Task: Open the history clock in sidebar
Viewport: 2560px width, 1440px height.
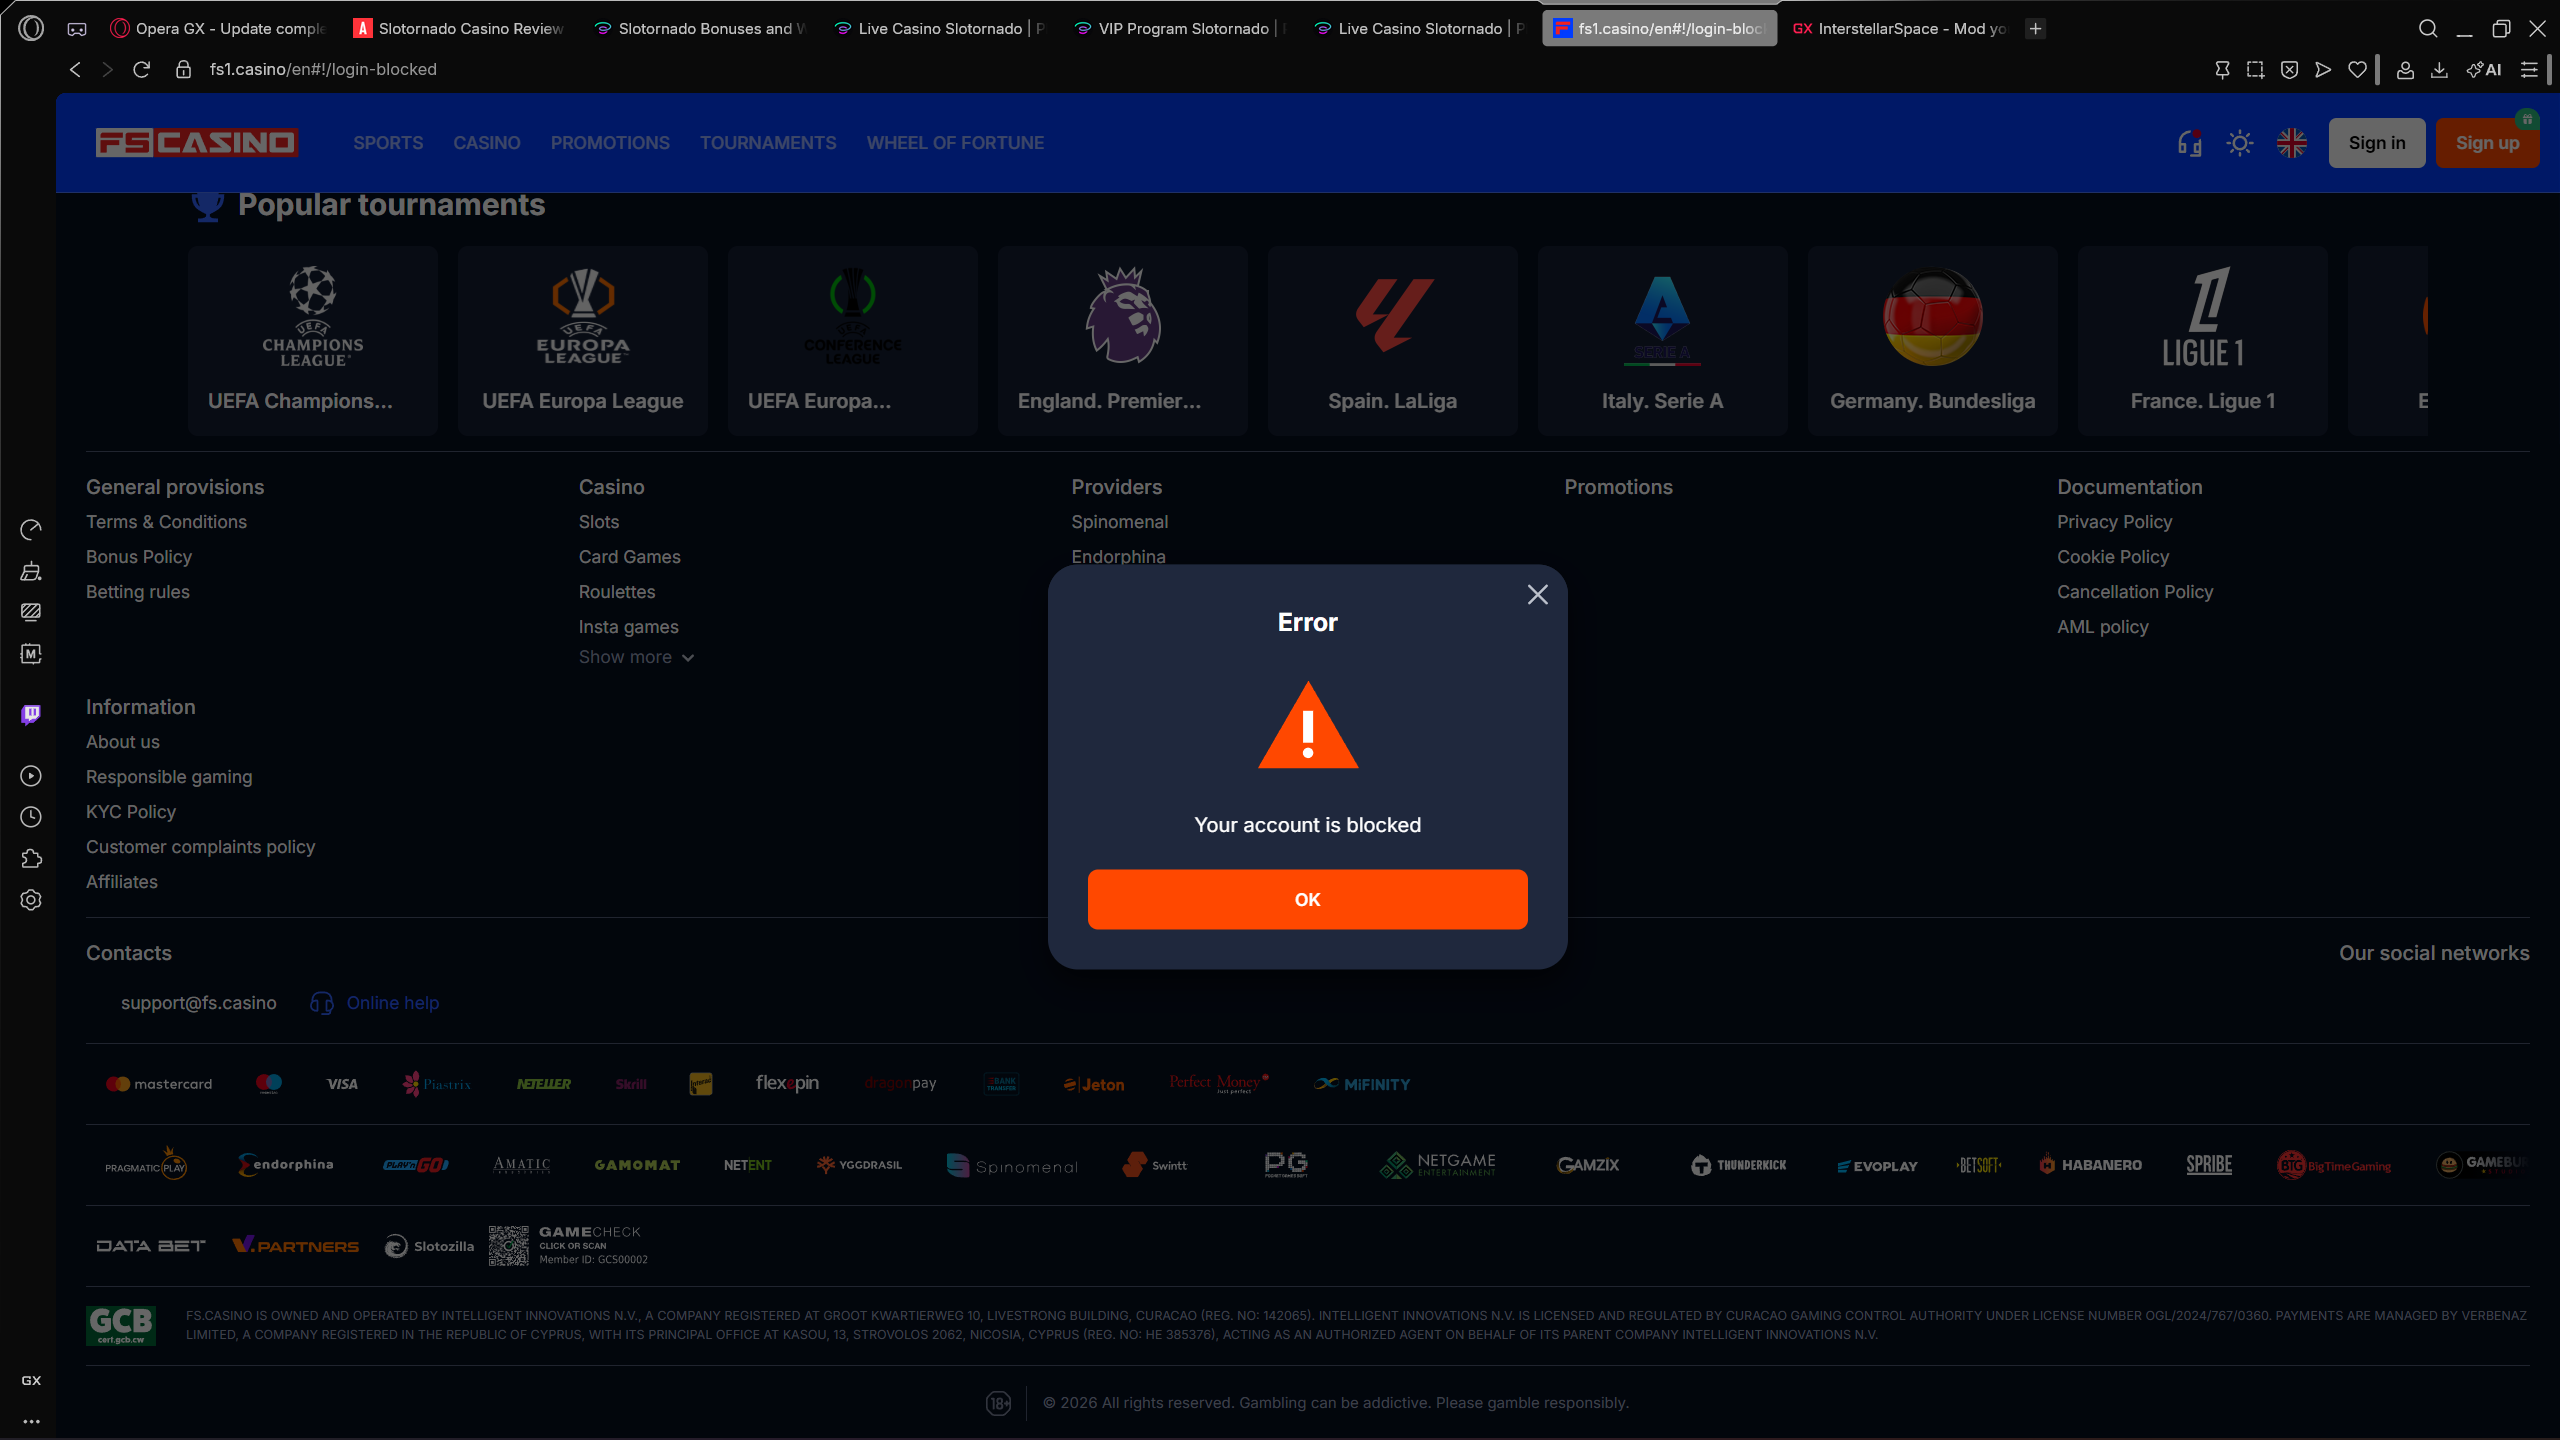Action: pyautogui.click(x=31, y=817)
